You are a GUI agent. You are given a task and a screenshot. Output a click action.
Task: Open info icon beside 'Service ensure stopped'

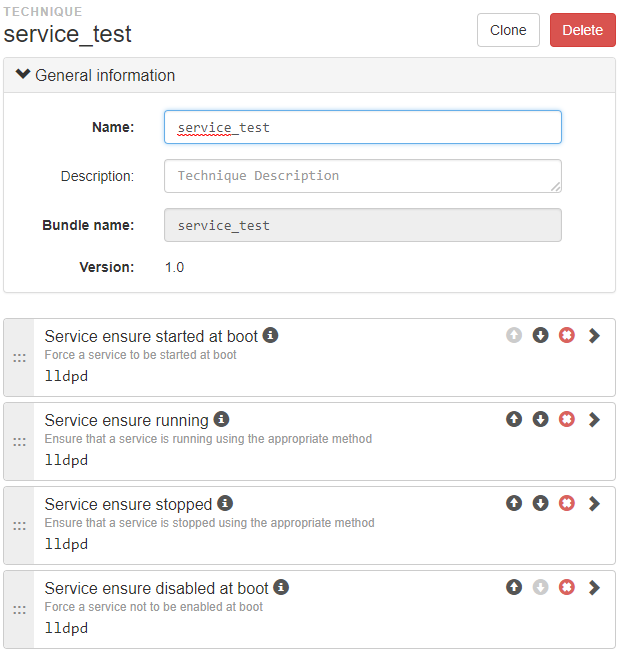(x=225, y=503)
